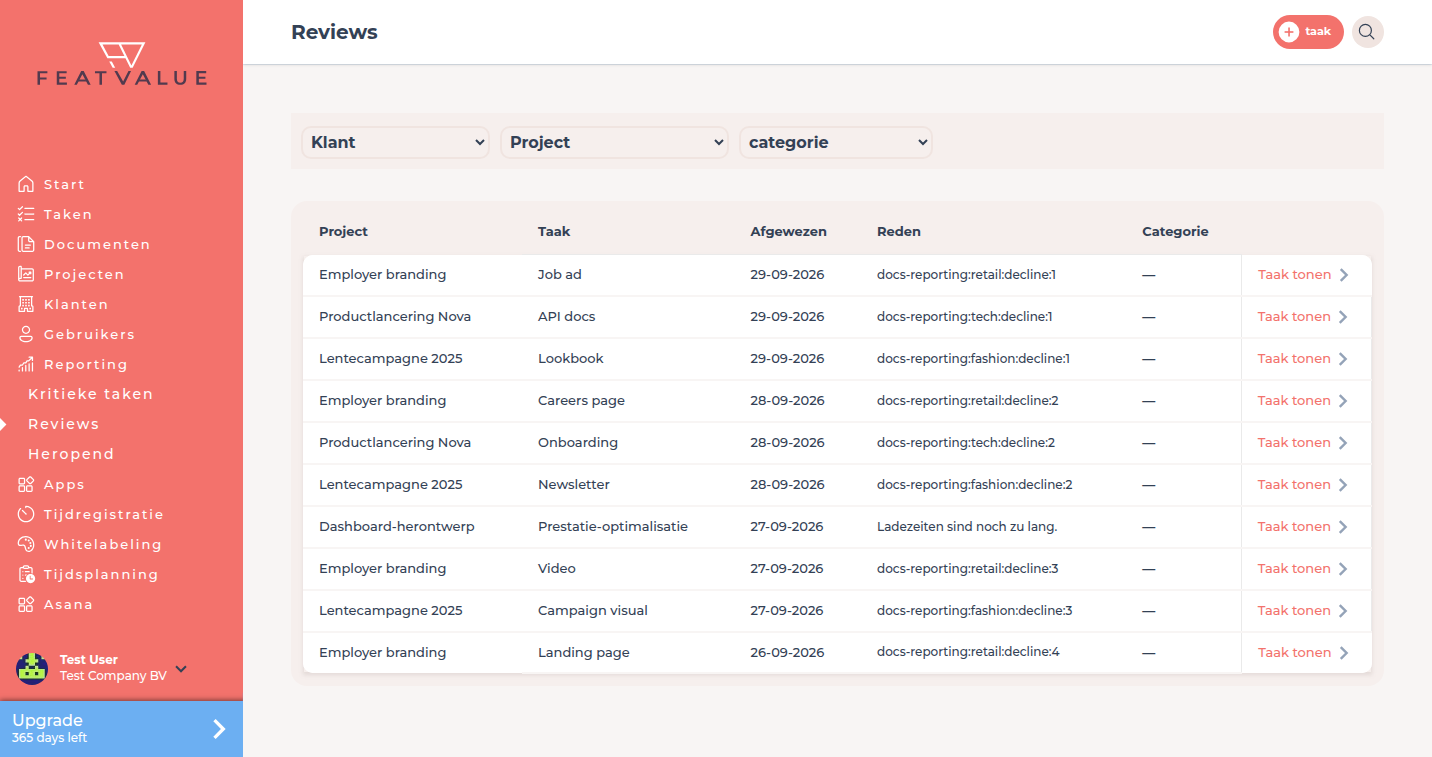This screenshot has width=1432, height=757.
Task: Click the FeatValue logo
Action: 122,64
